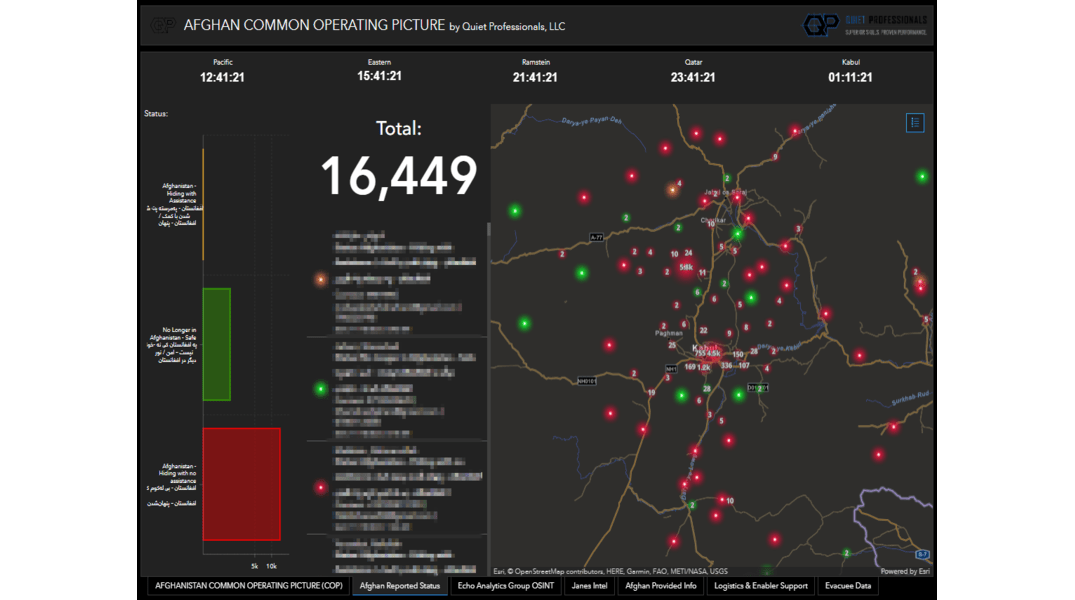Select the green 'No Longer in Afghanistan' bar
The height and width of the screenshot is (600, 1075).
pyautogui.click(x=217, y=344)
